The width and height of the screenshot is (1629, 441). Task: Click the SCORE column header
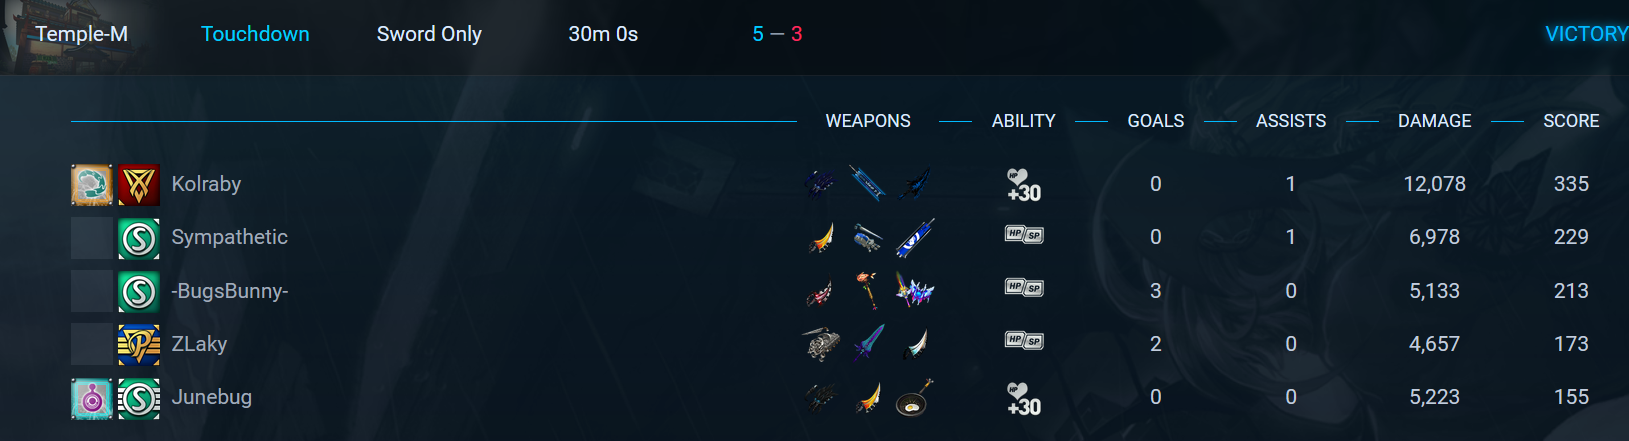1571,121
